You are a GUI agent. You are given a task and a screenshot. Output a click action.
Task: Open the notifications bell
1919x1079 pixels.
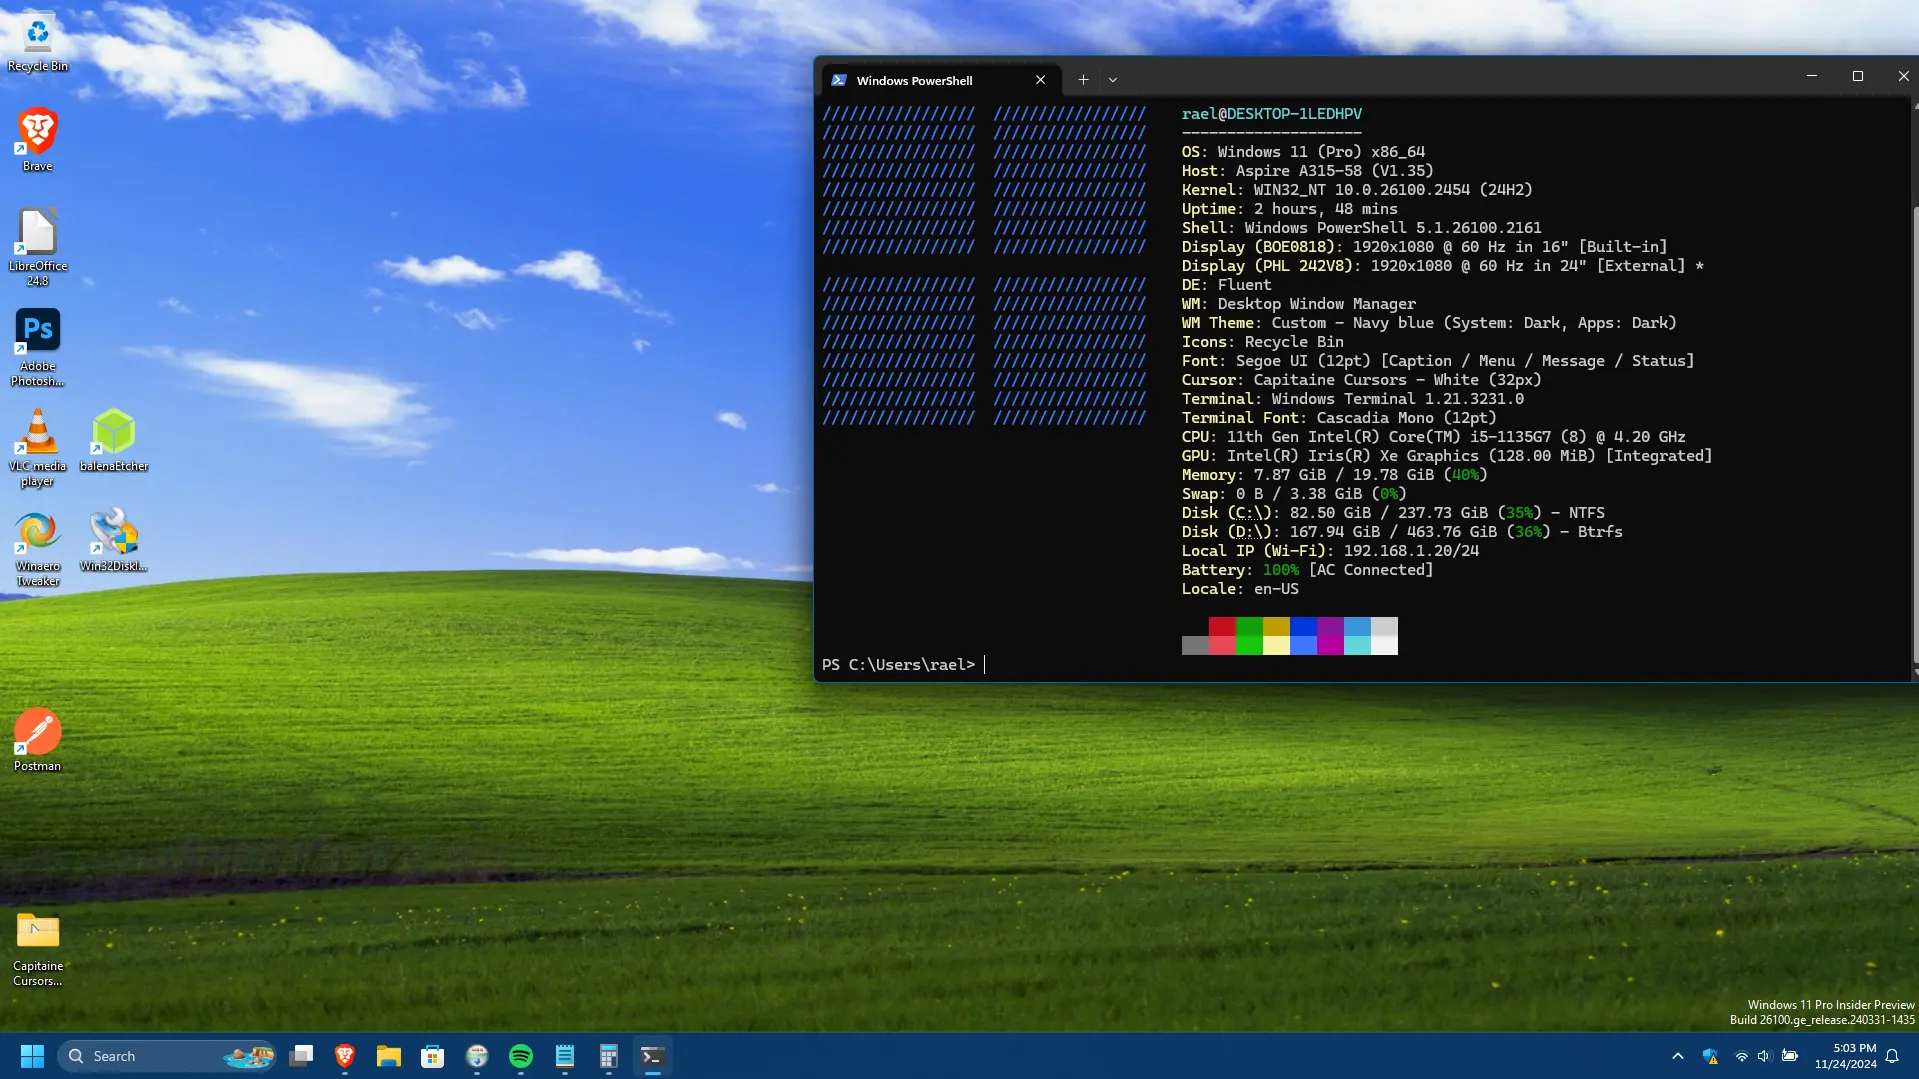[1892, 1056]
